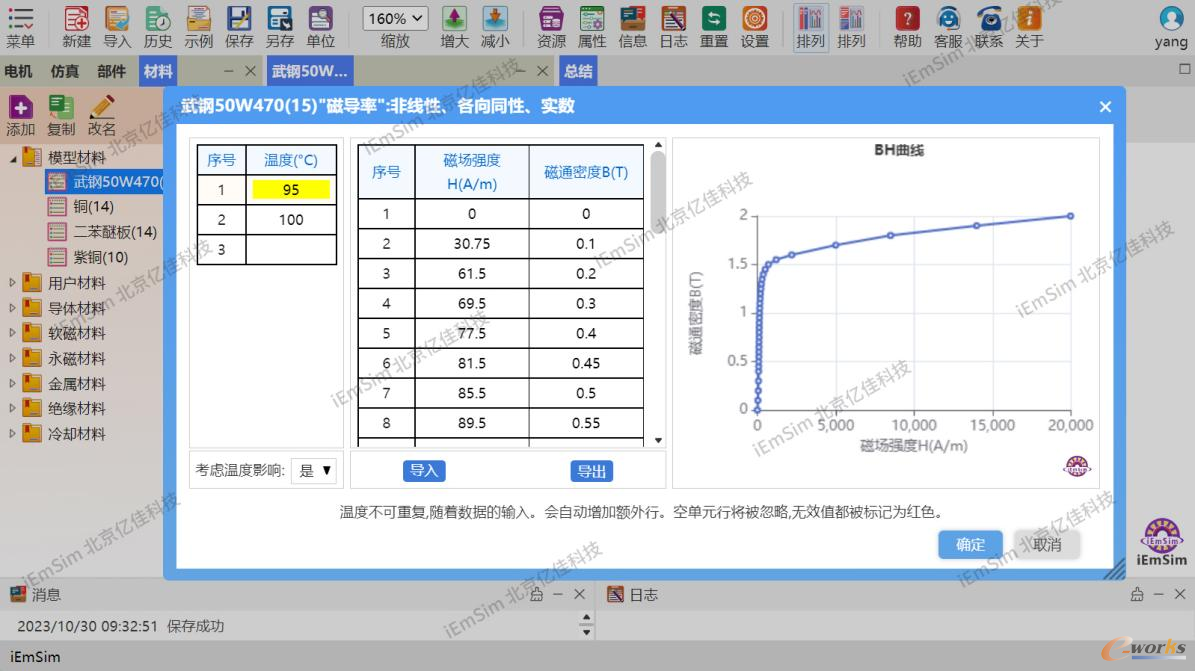Open the 160% zoom level dropdown
This screenshot has height=671, width=1196.
point(394,18)
